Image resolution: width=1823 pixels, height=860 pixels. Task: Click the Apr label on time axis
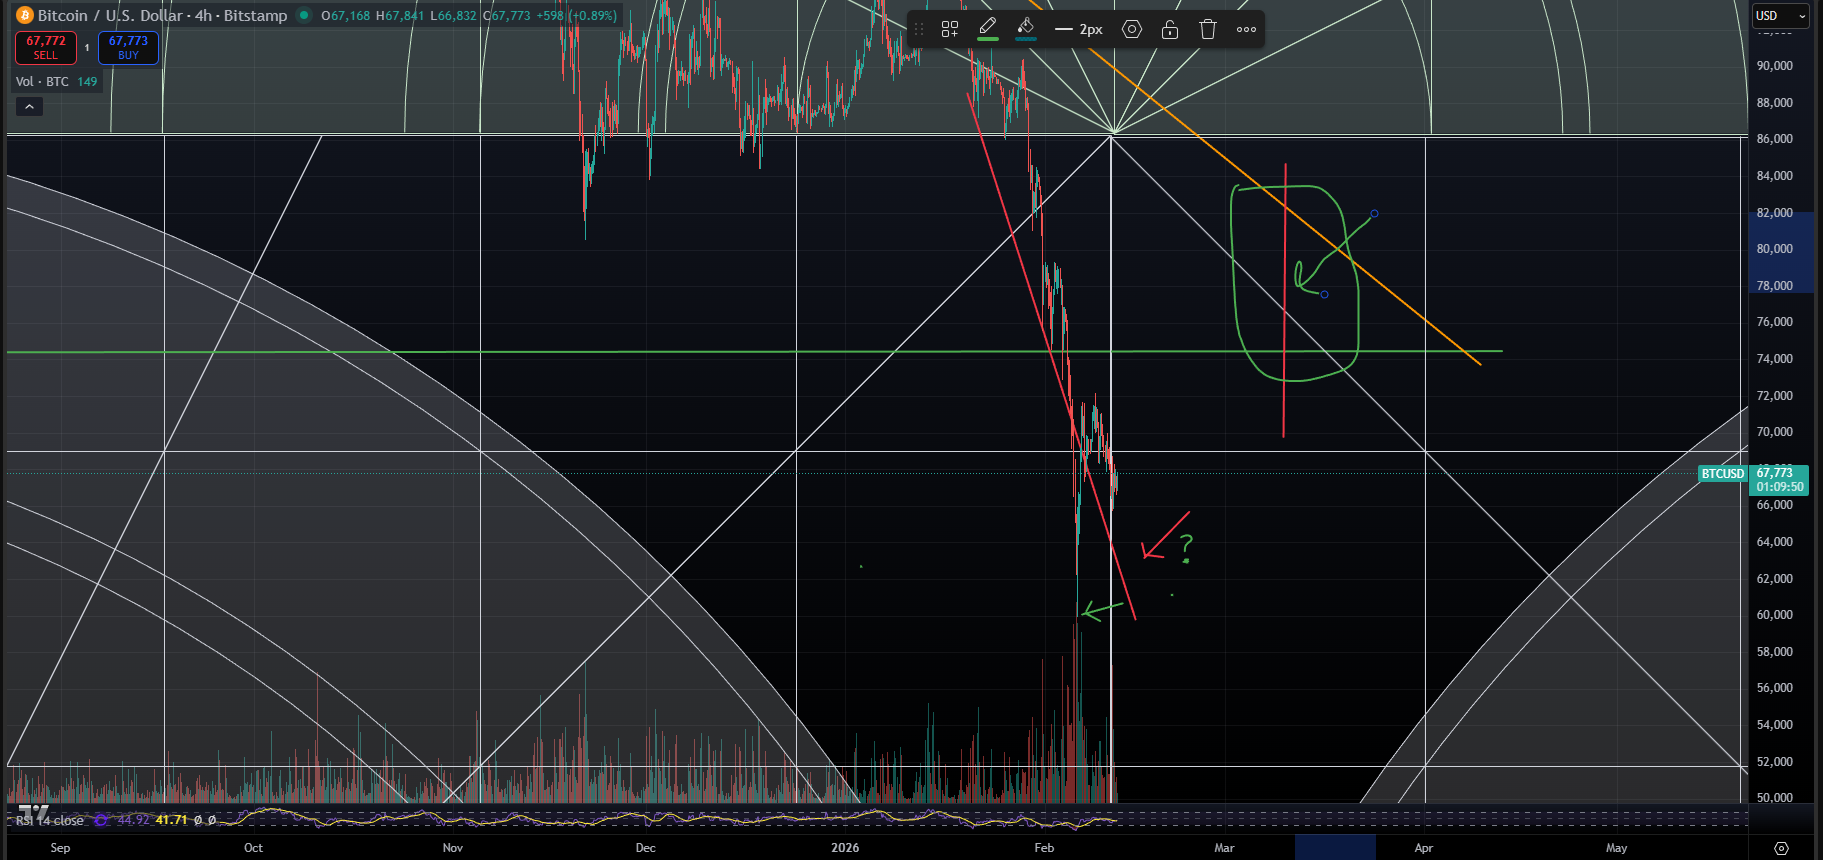click(1424, 847)
